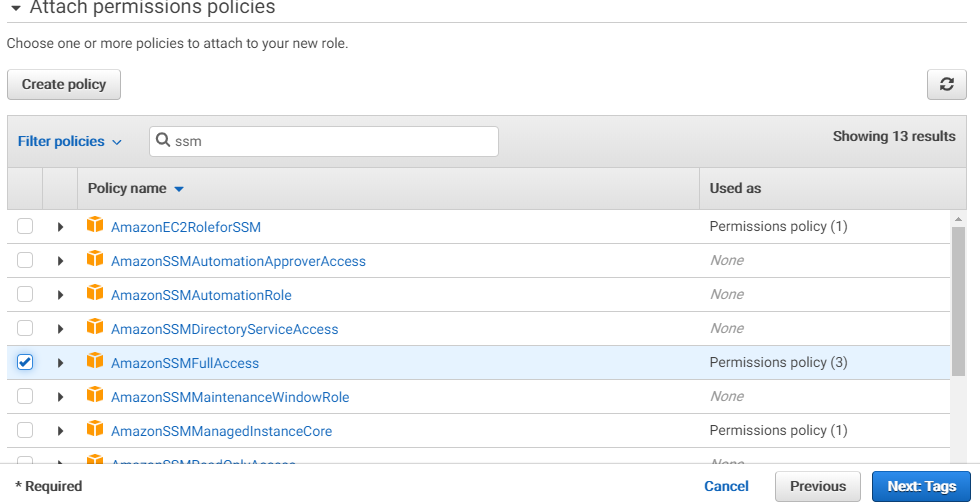Click Permissions policy (3) for AmazonSSMFullAccess
Viewport: 980px width, 503px height.
[x=778, y=362]
